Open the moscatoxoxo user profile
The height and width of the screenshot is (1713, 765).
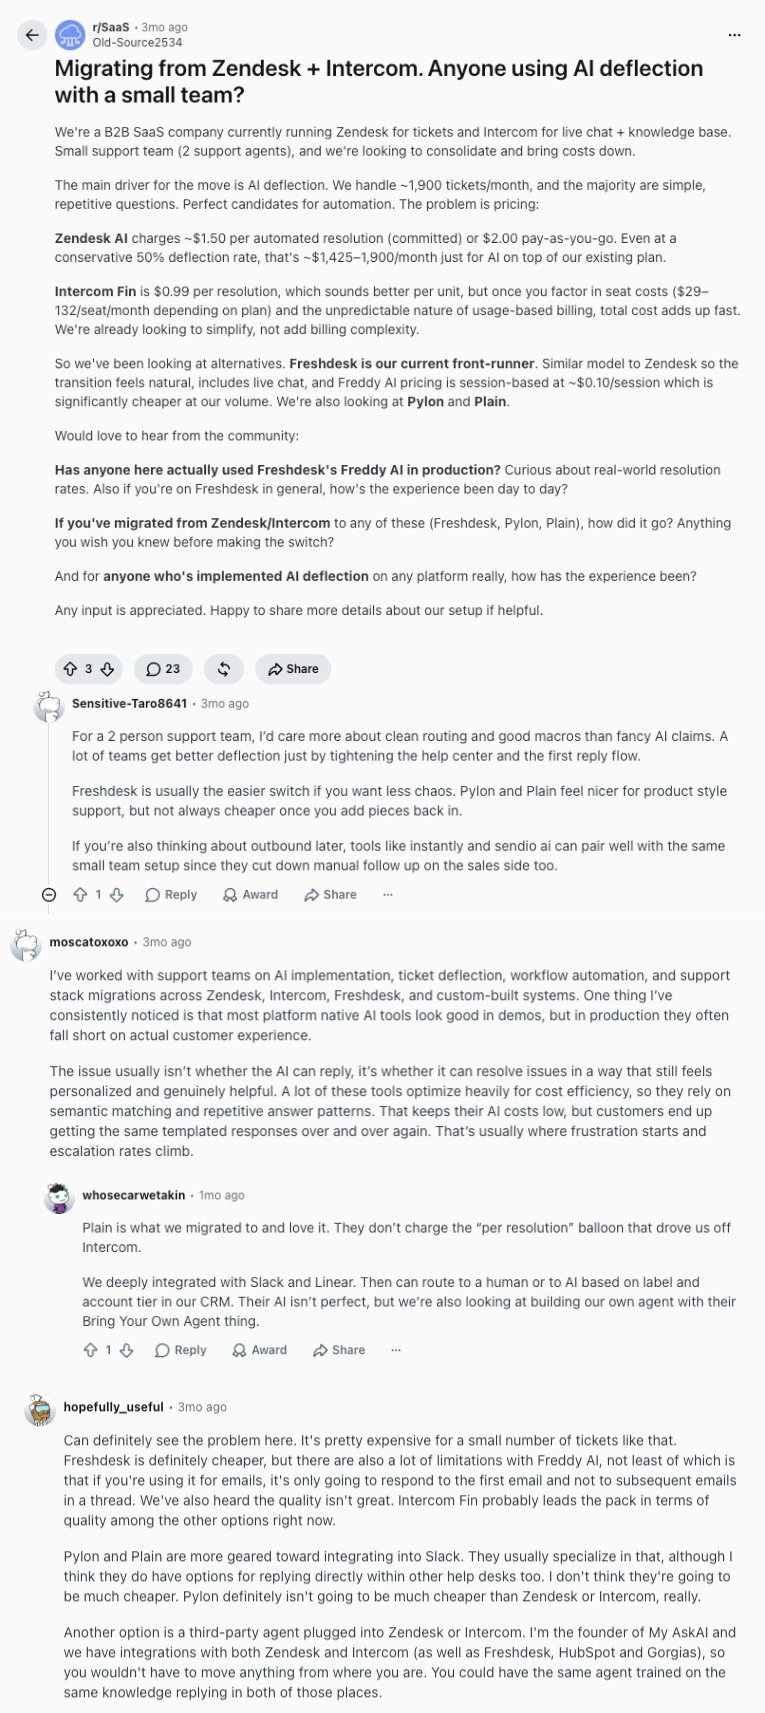(89, 942)
